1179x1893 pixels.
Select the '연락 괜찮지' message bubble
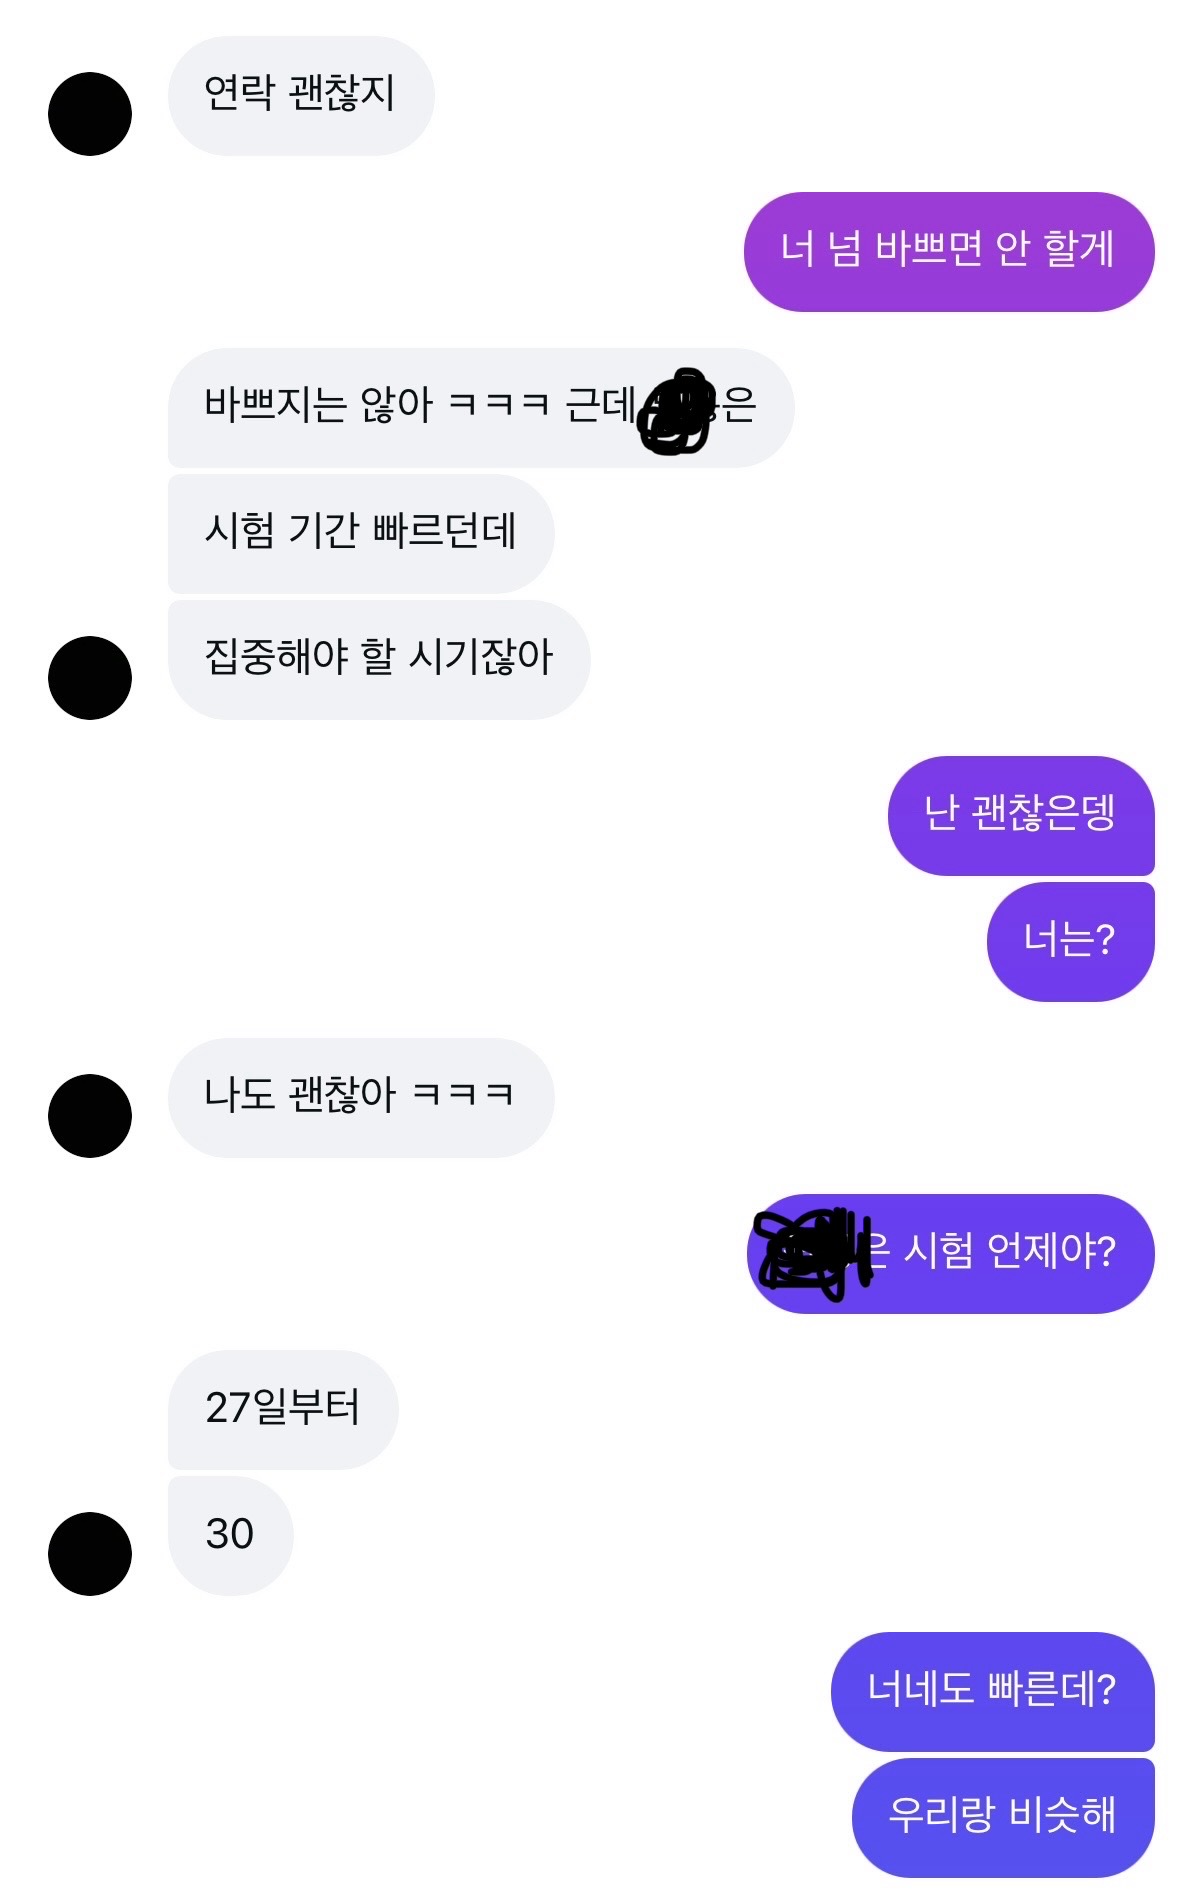click(301, 96)
